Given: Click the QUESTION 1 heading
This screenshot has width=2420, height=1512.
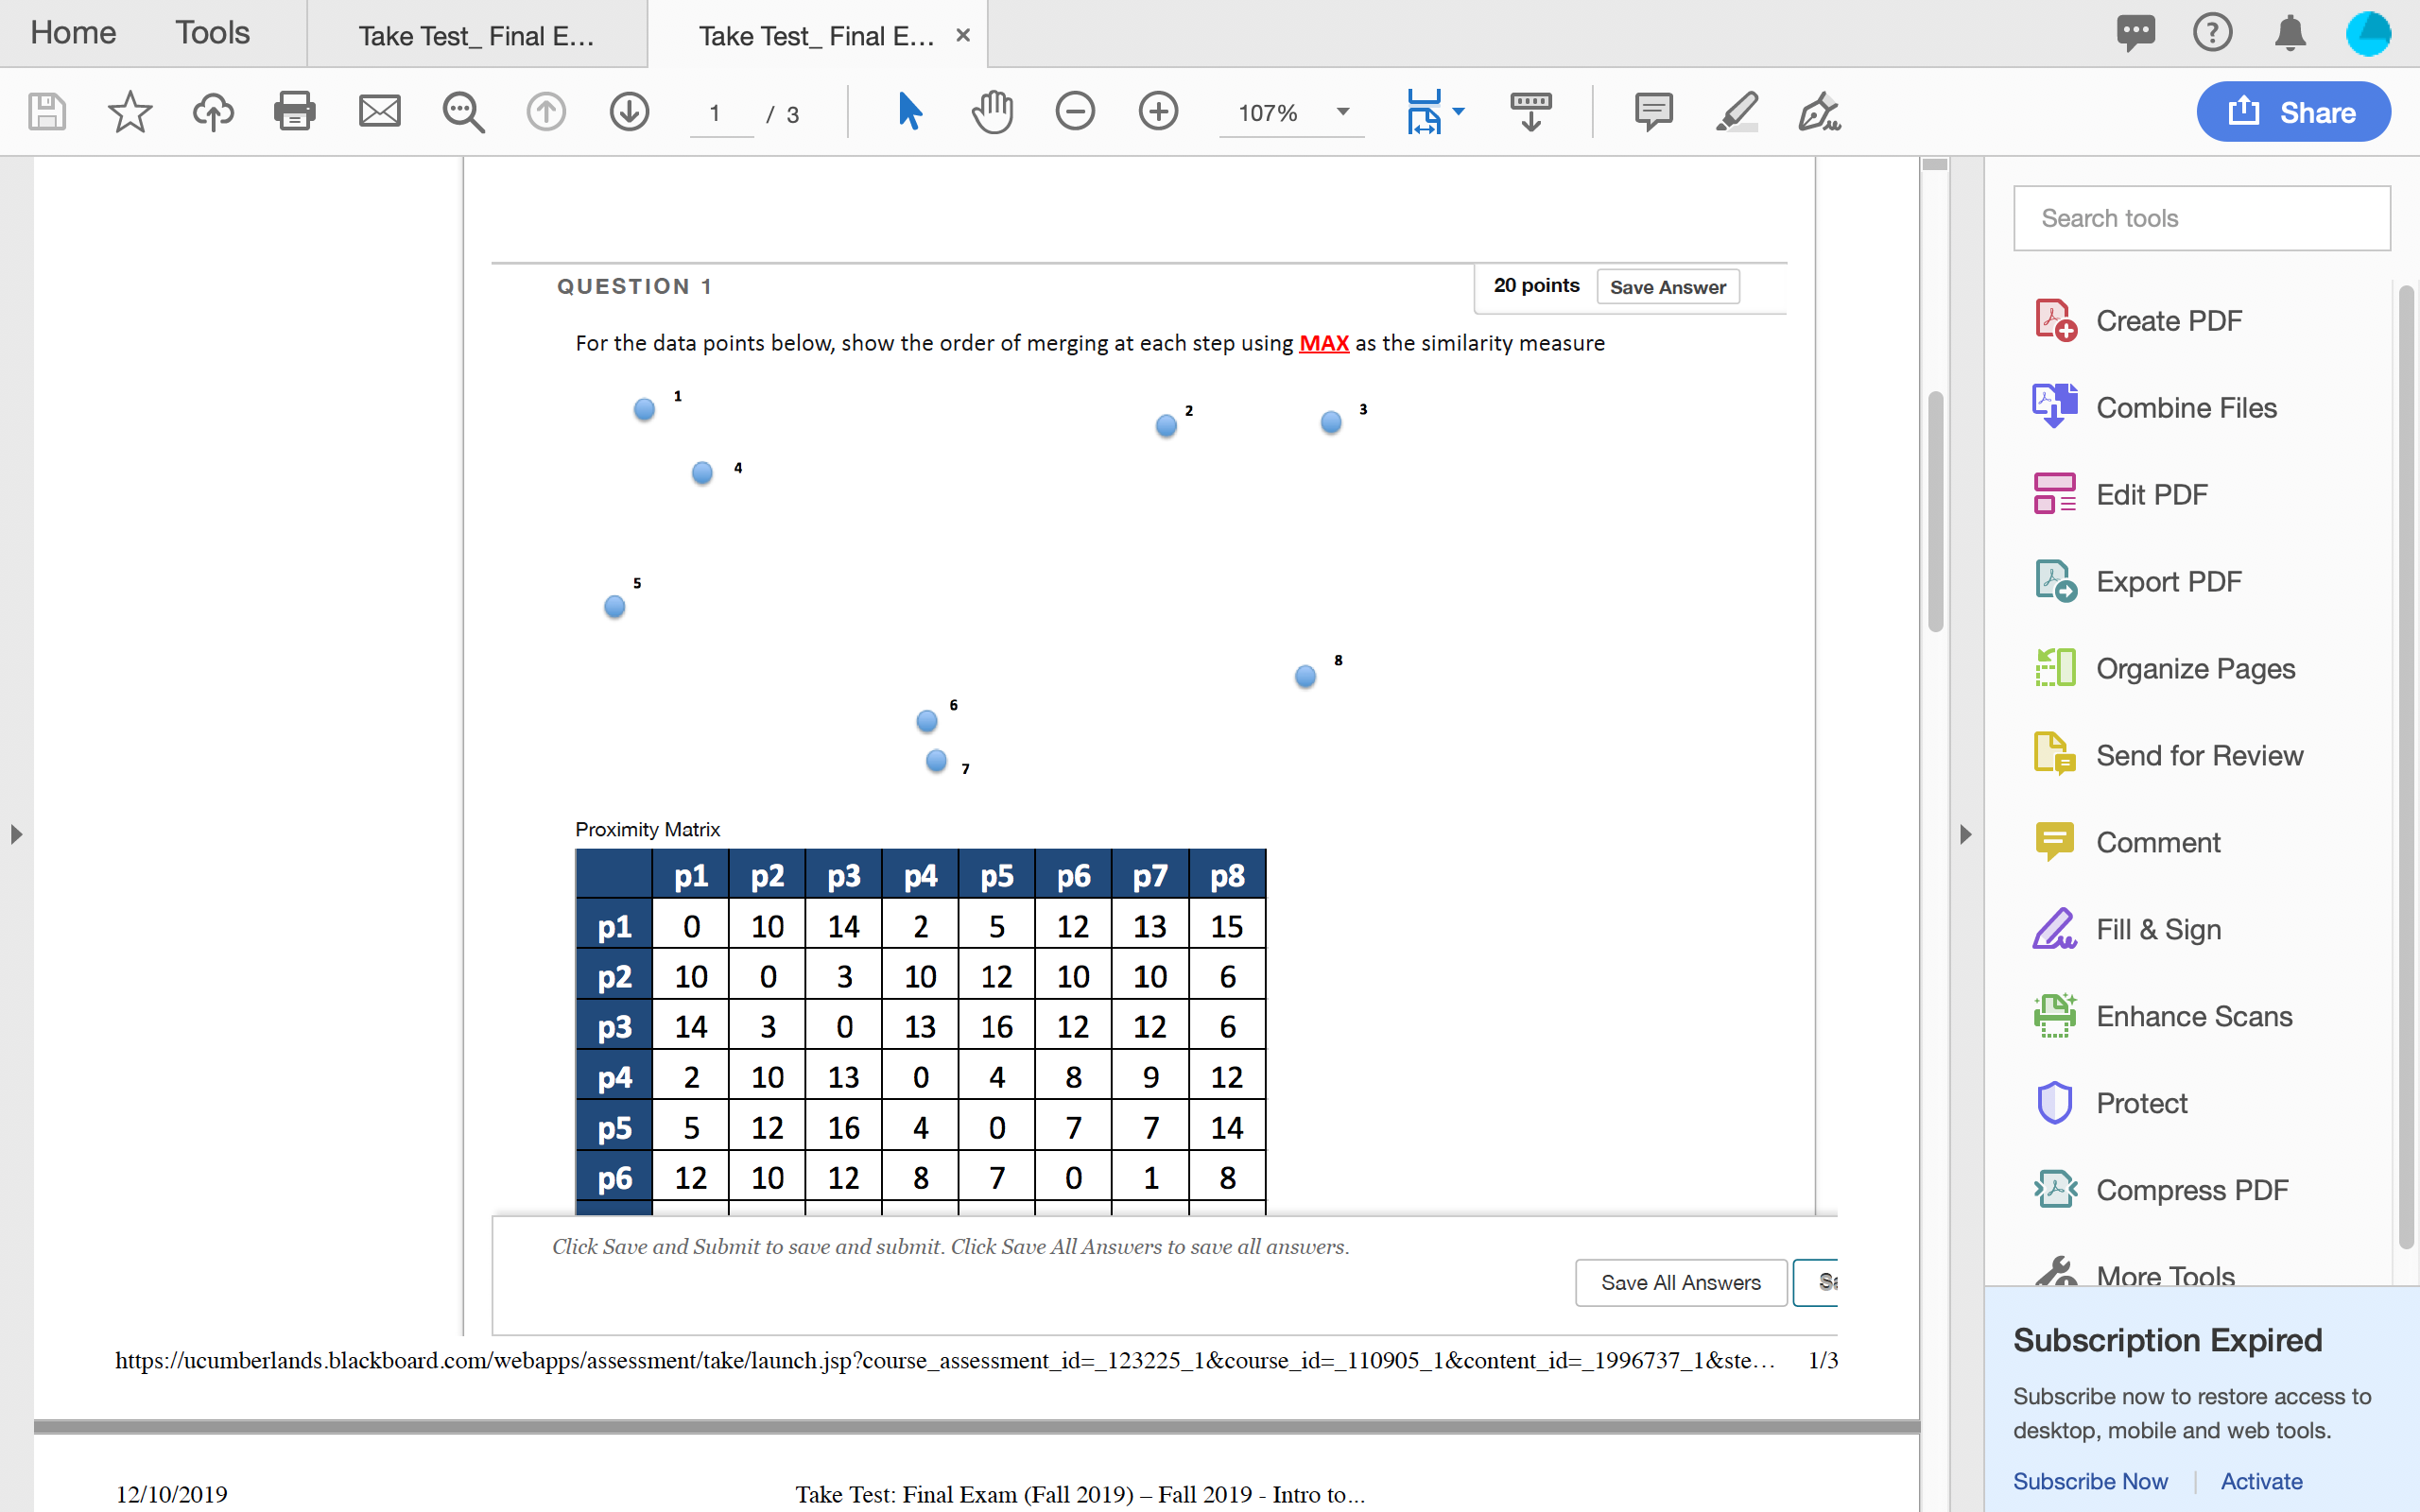Looking at the screenshot, I should (635, 287).
